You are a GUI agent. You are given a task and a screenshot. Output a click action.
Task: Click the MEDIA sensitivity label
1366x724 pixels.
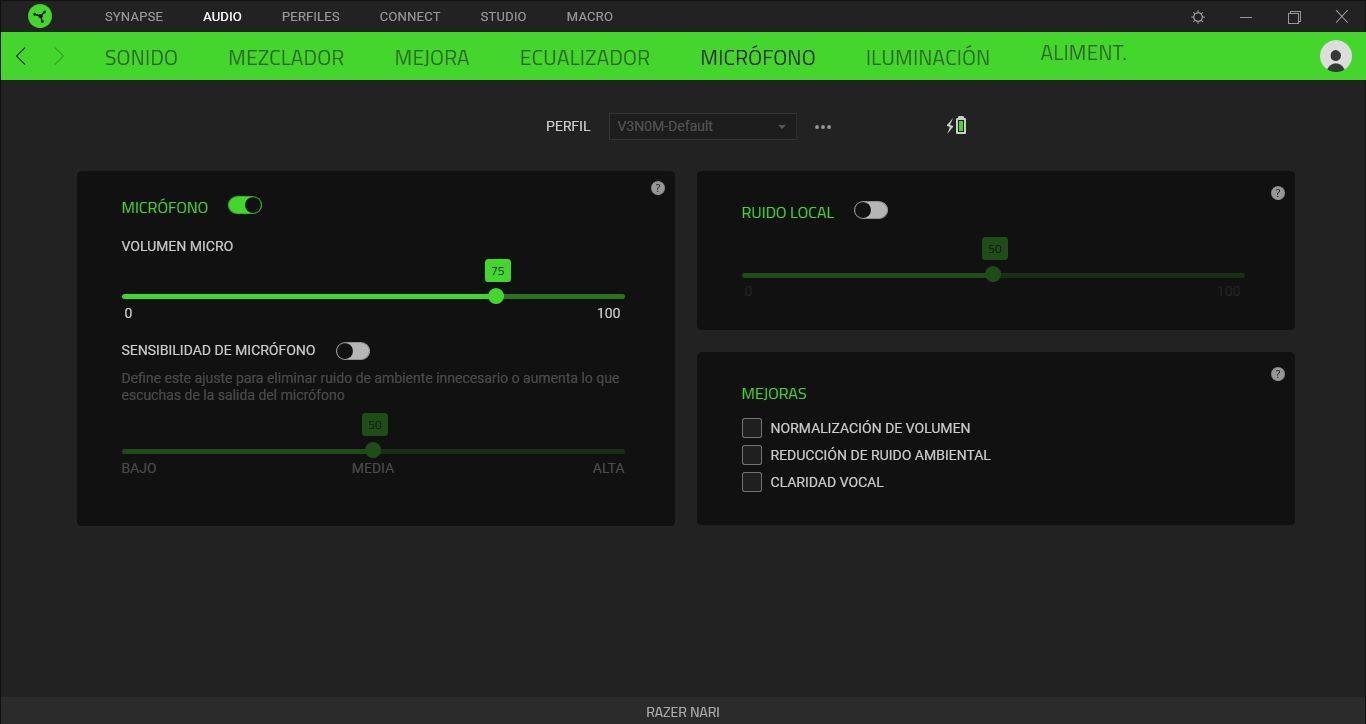click(373, 468)
